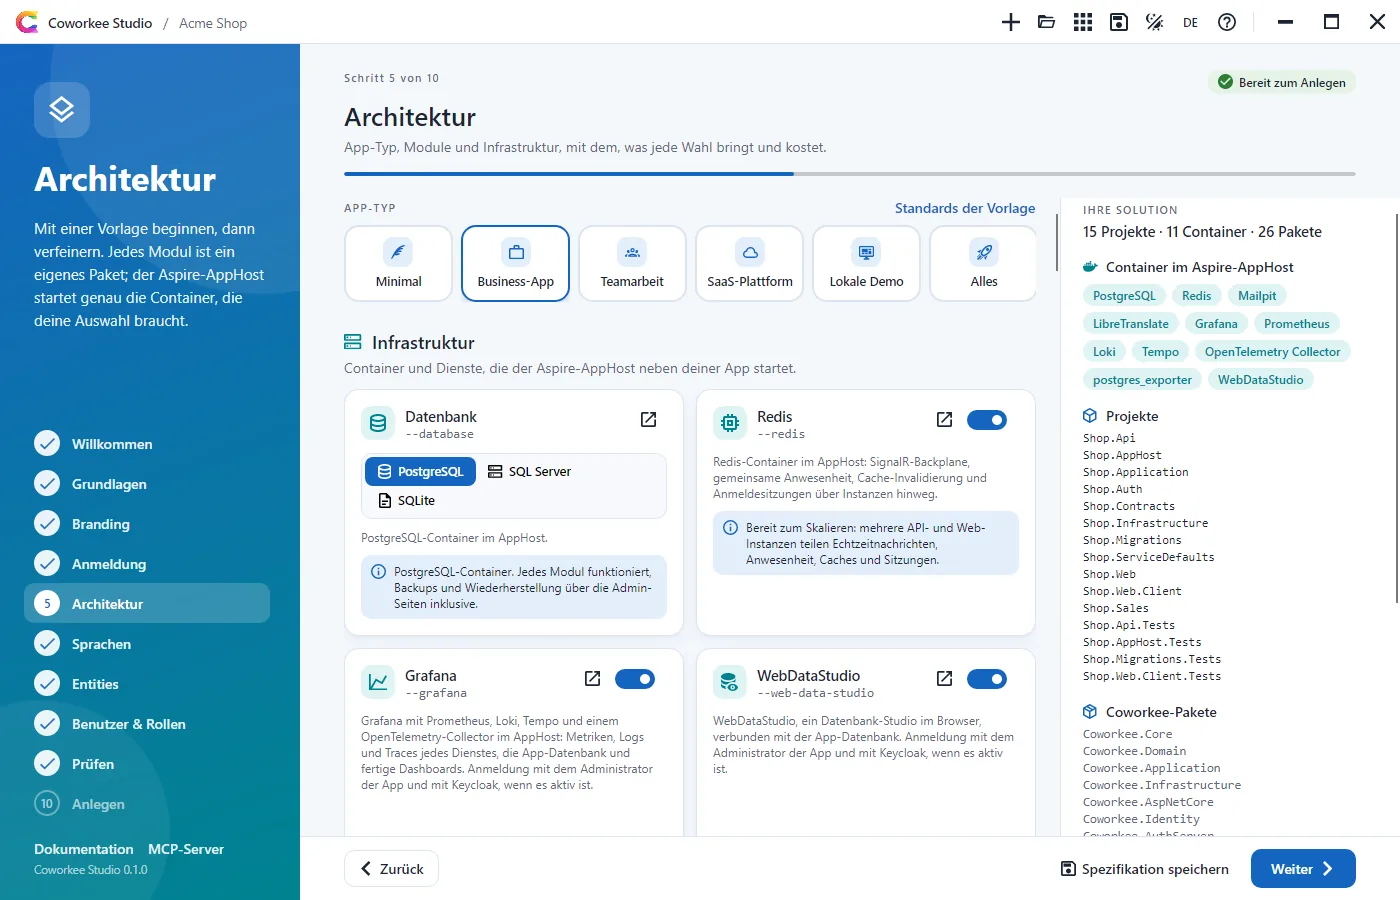Disable the Redis toggle switch
Image resolution: width=1400 pixels, height=900 pixels.
pos(987,420)
